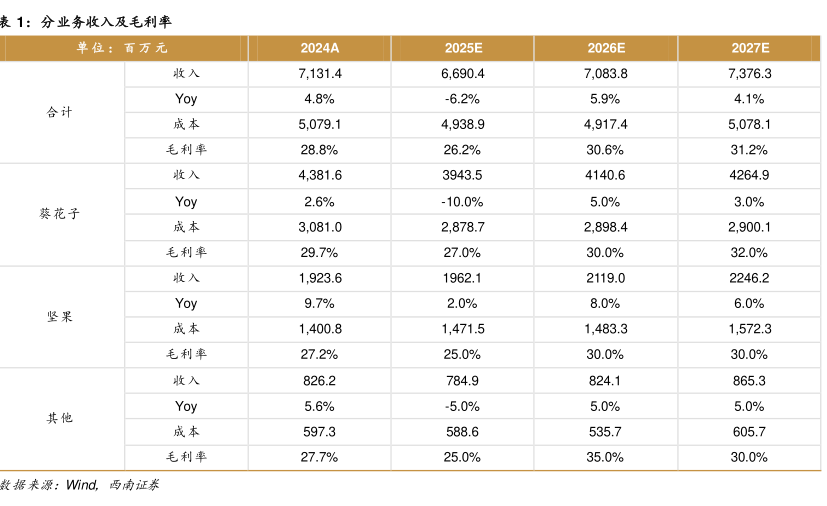This screenshot has width=827, height=506.
Task: Click the 单位：百万元 header cell
Action: (123, 48)
